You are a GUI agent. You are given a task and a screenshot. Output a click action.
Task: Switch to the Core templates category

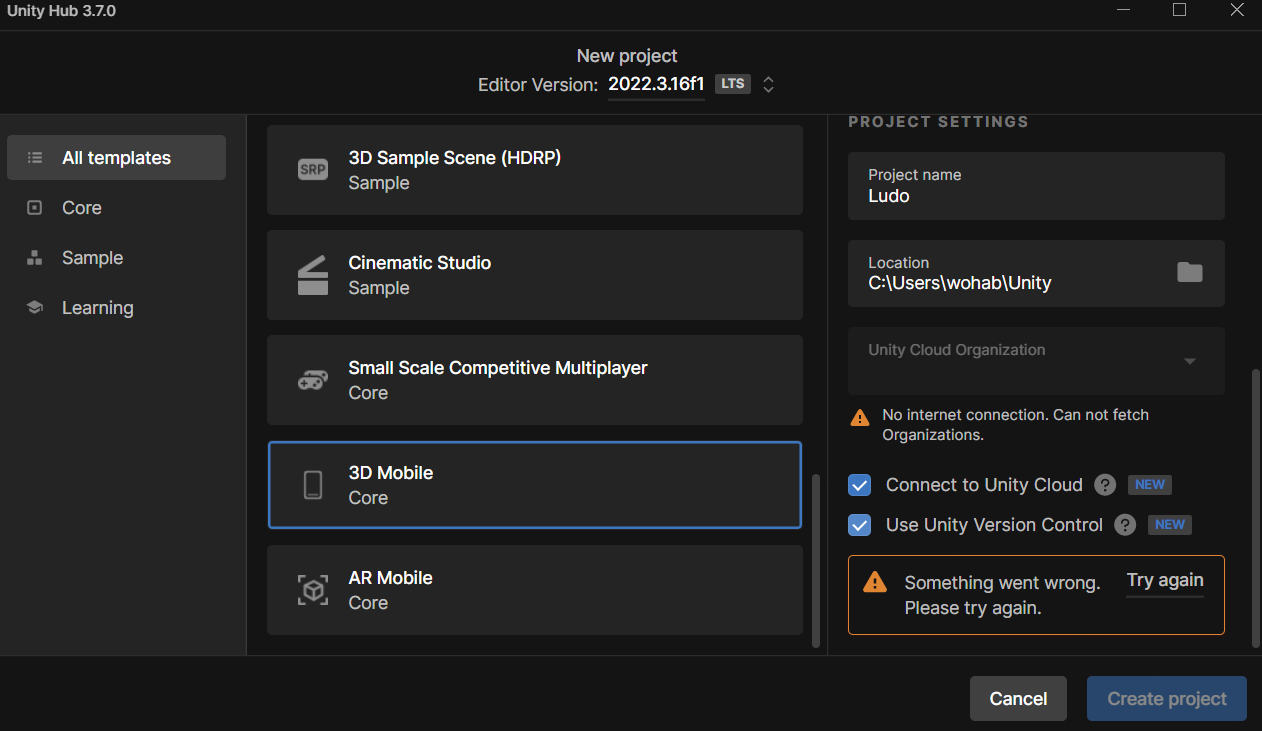coord(82,208)
